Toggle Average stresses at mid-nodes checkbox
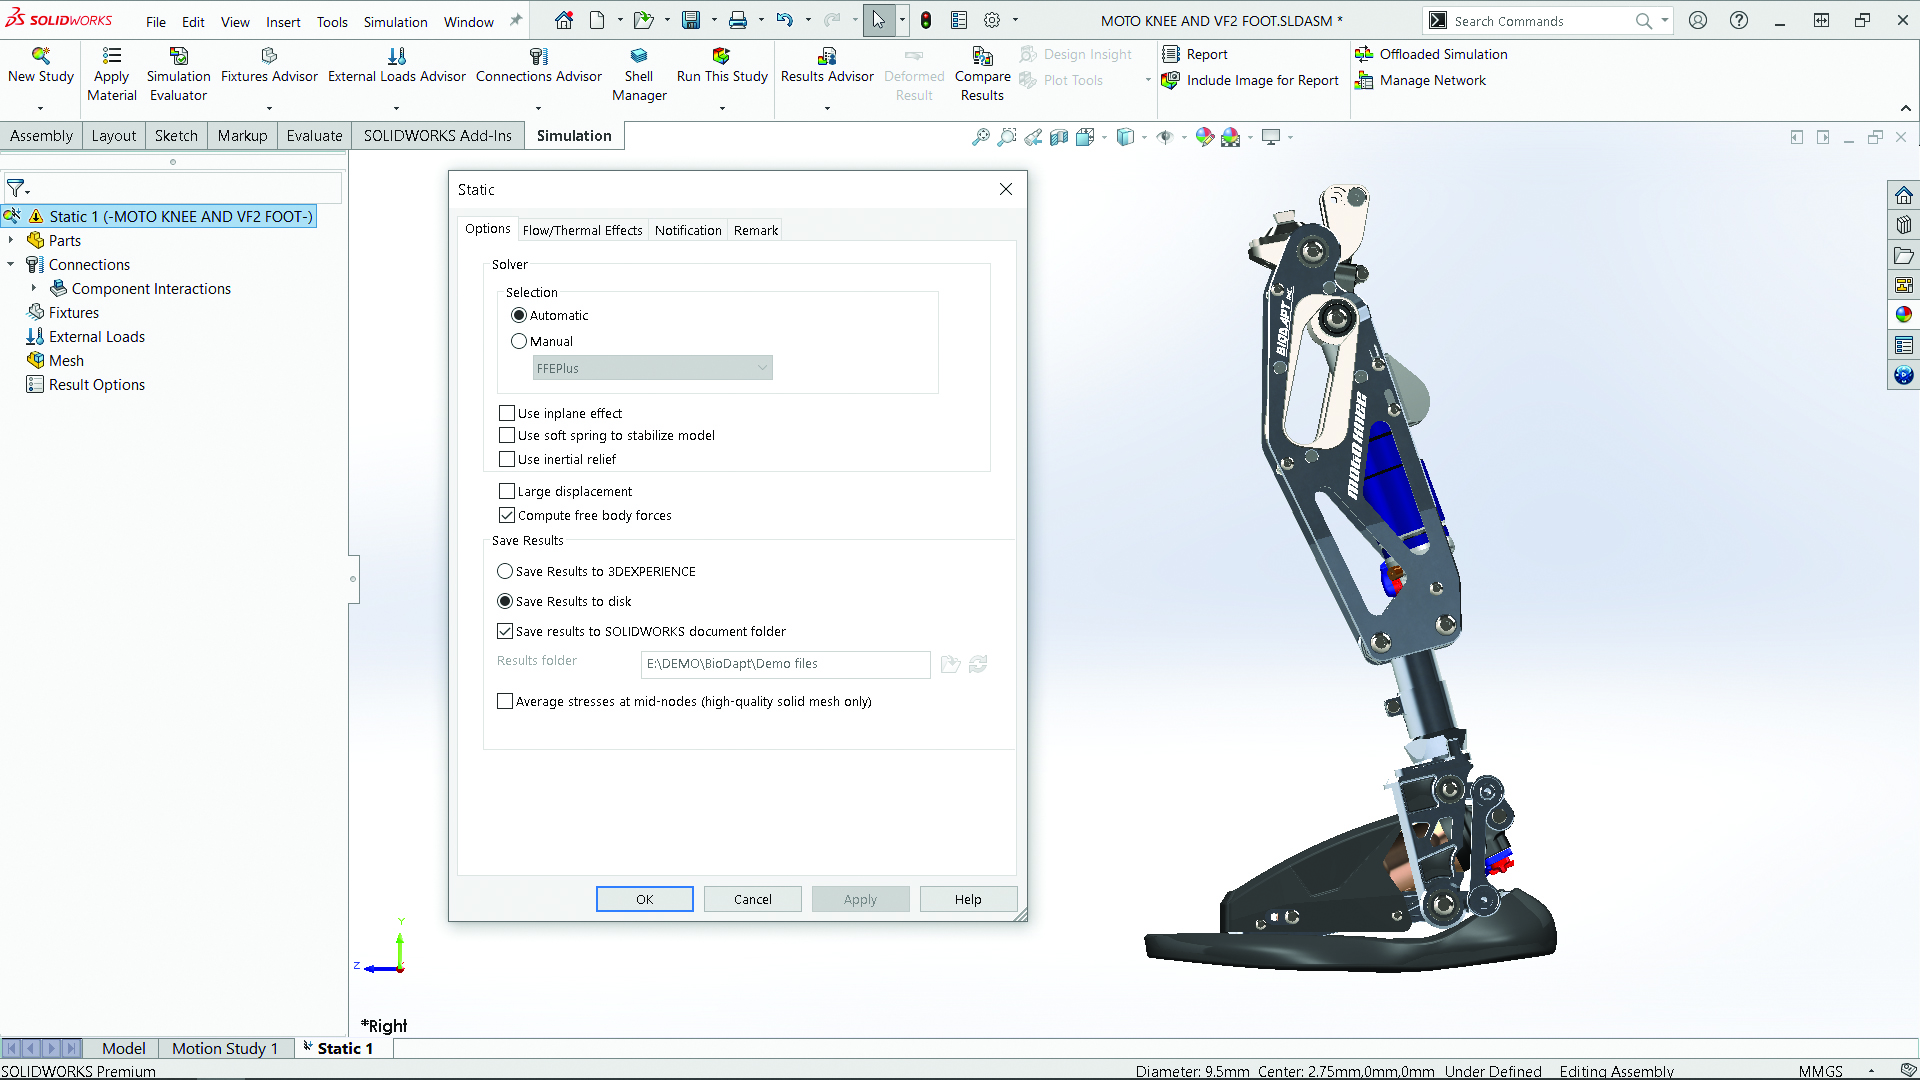Viewport: 1920px width, 1080px height. coord(505,701)
